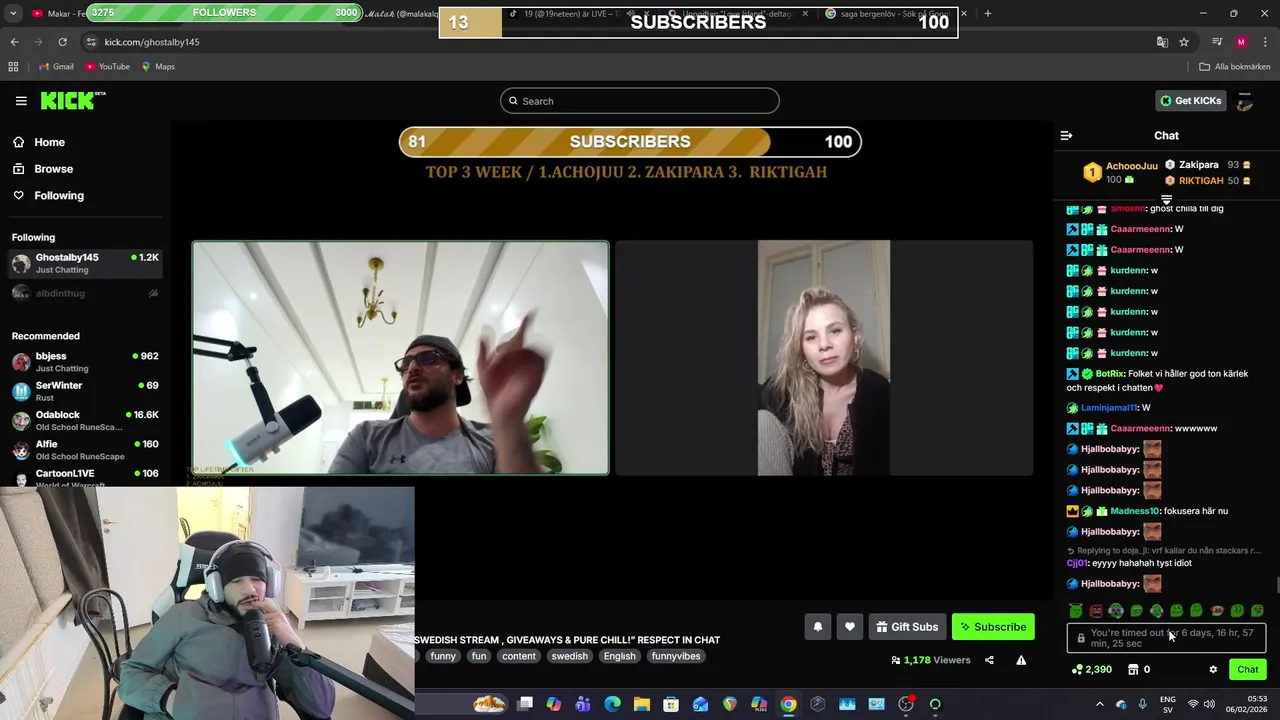Click the translate page icon
The width and height of the screenshot is (1280, 720).
coord(1161,42)
